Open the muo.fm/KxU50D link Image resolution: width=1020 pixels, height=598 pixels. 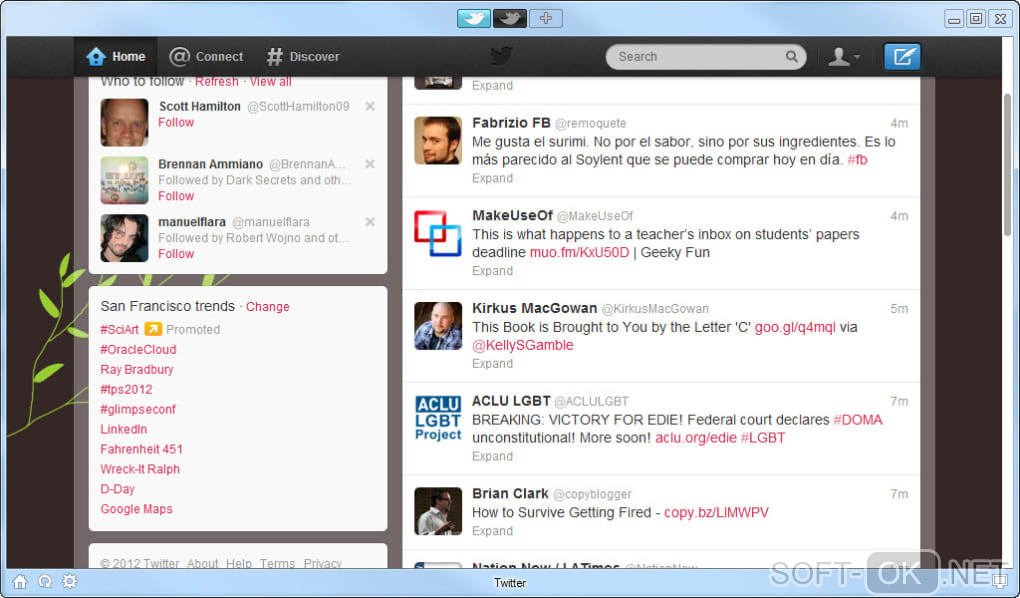click(580, 252)
